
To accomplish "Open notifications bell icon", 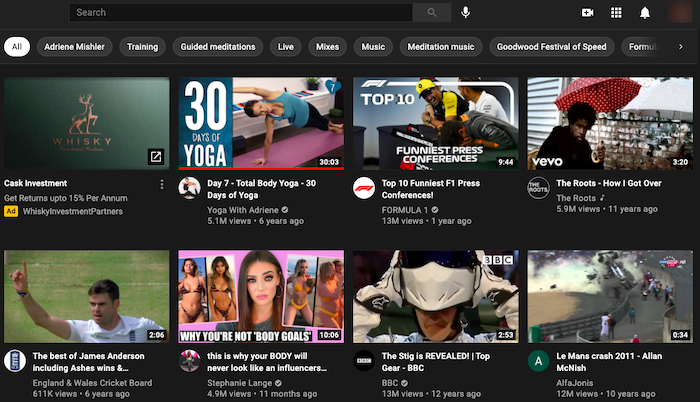I will tap(645, 13).
